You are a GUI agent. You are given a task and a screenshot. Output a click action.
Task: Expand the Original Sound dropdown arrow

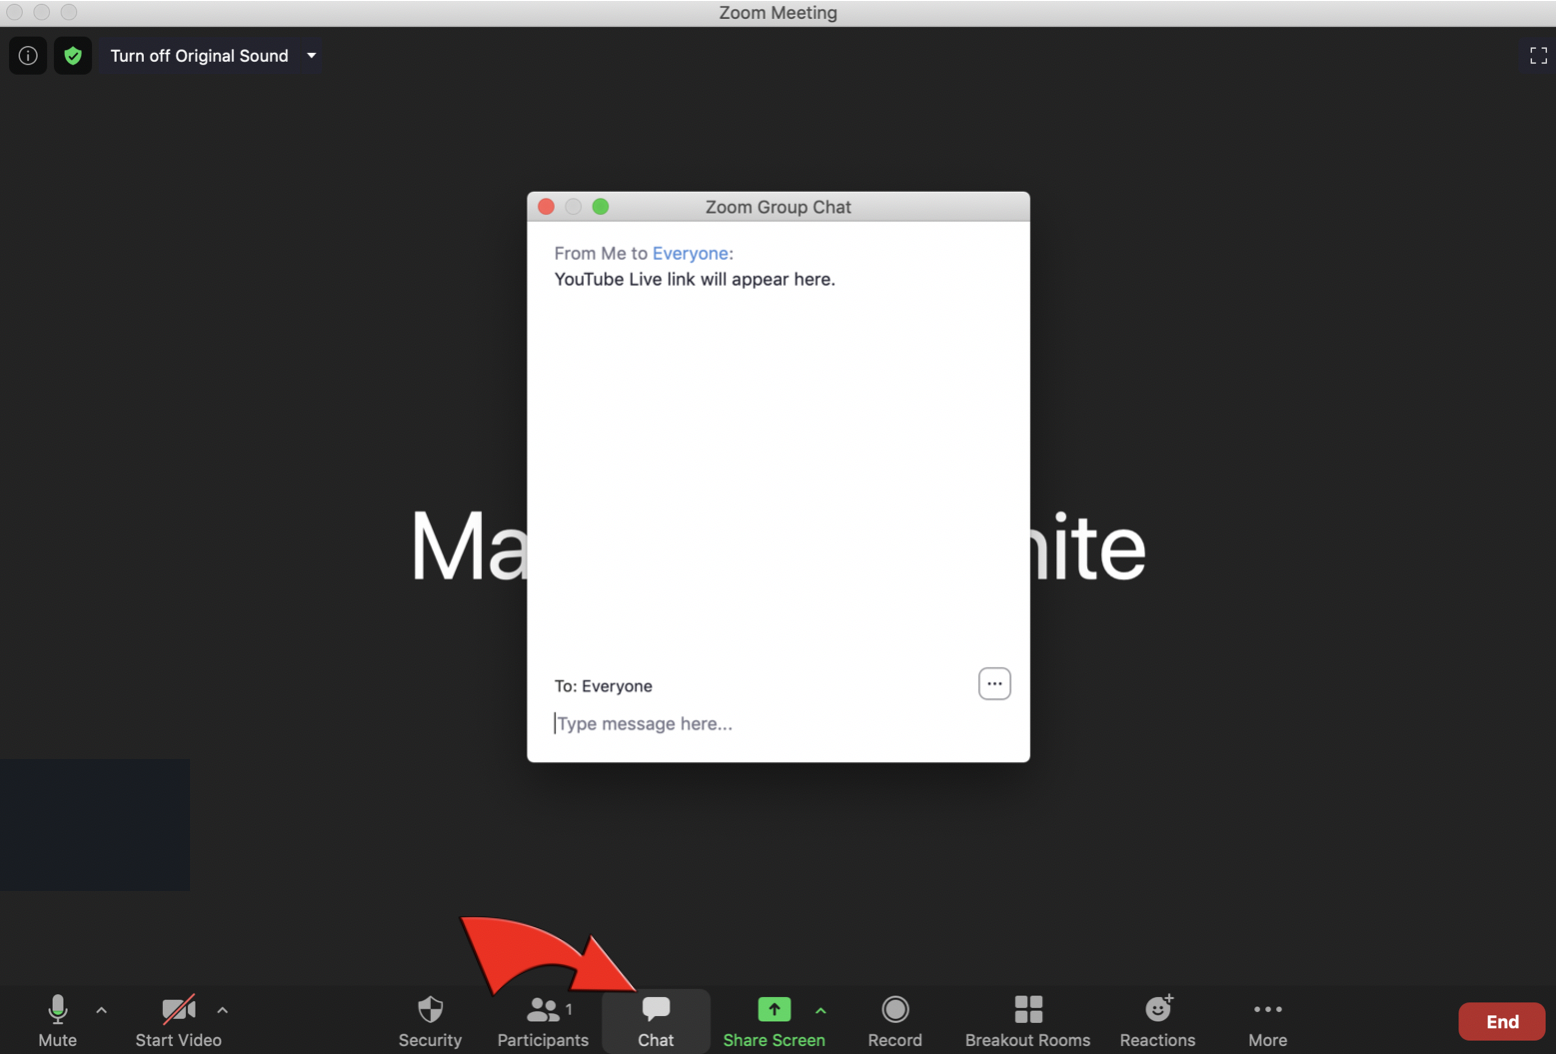click(312, 56)
